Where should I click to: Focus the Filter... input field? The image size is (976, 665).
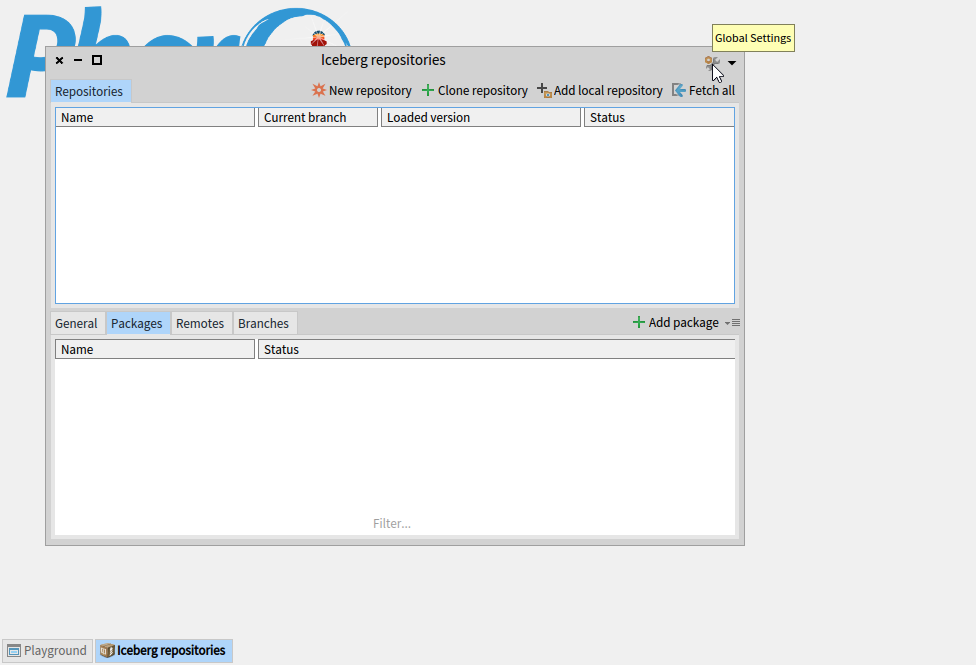coord(395,524)
